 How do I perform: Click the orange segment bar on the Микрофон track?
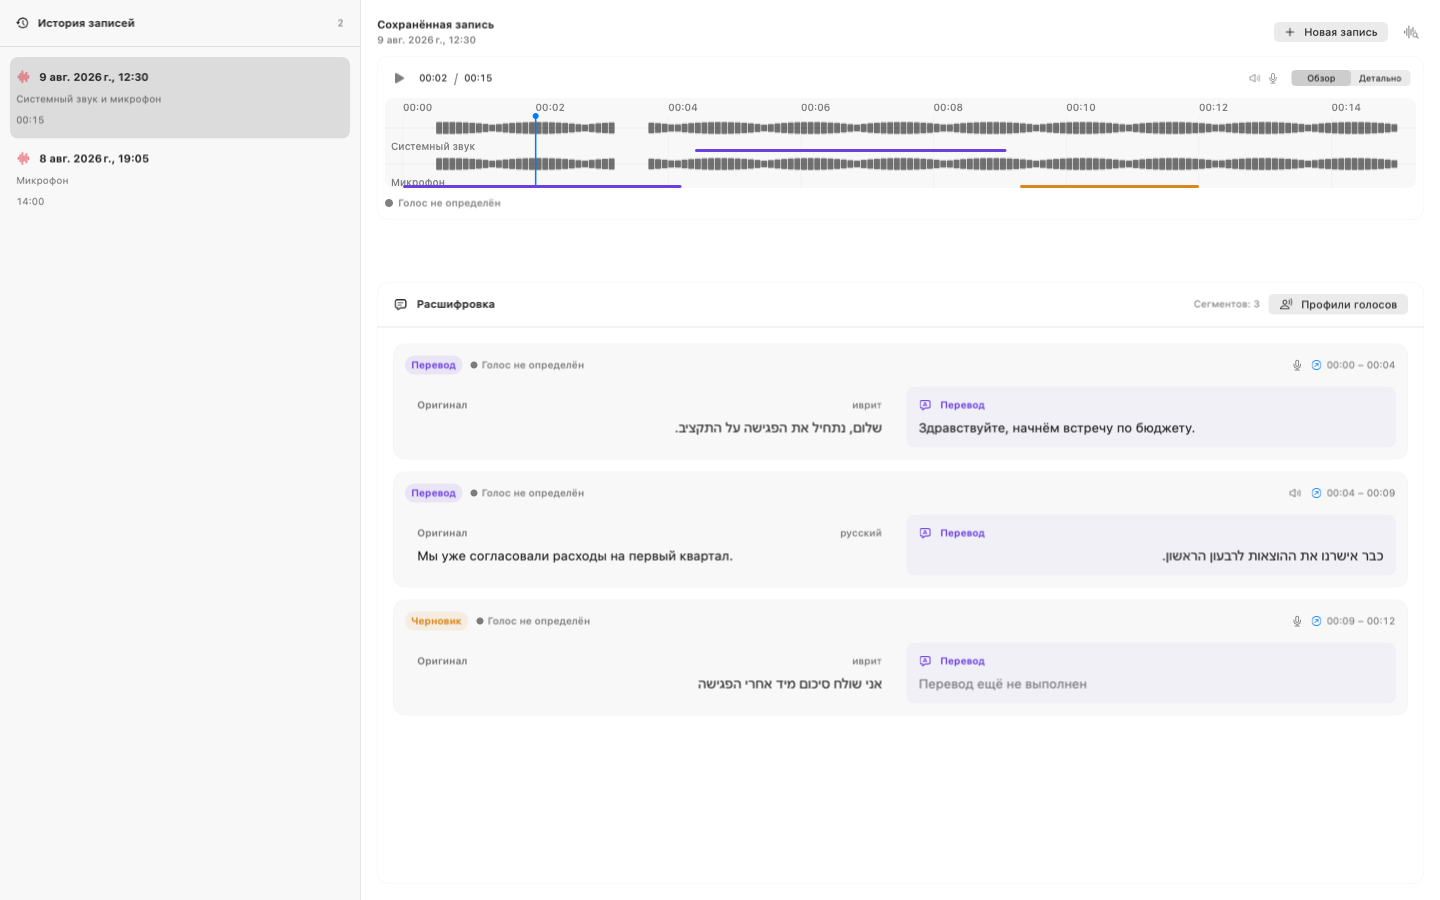click(1109, 186)
